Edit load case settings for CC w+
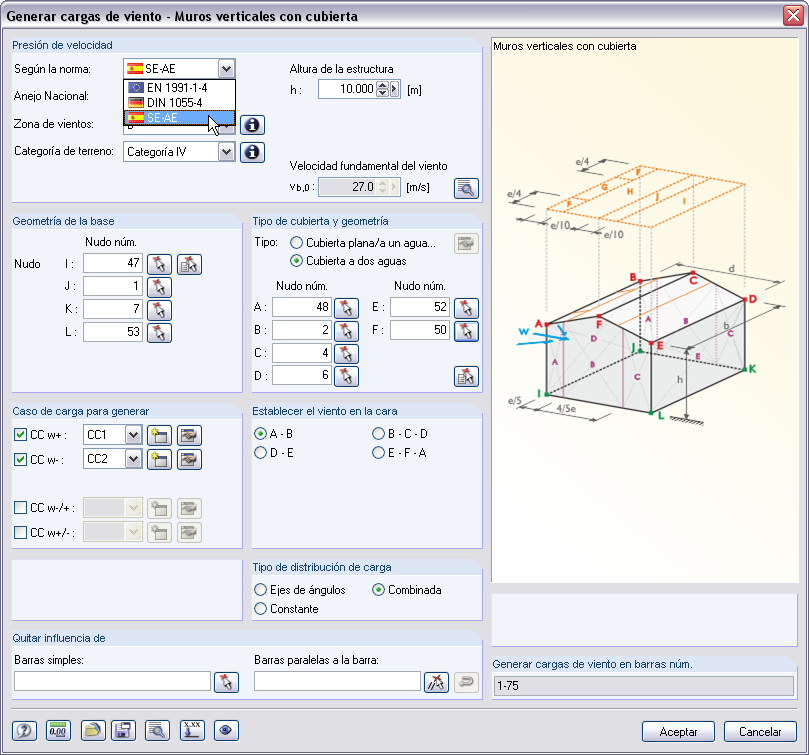 [189, 436]
